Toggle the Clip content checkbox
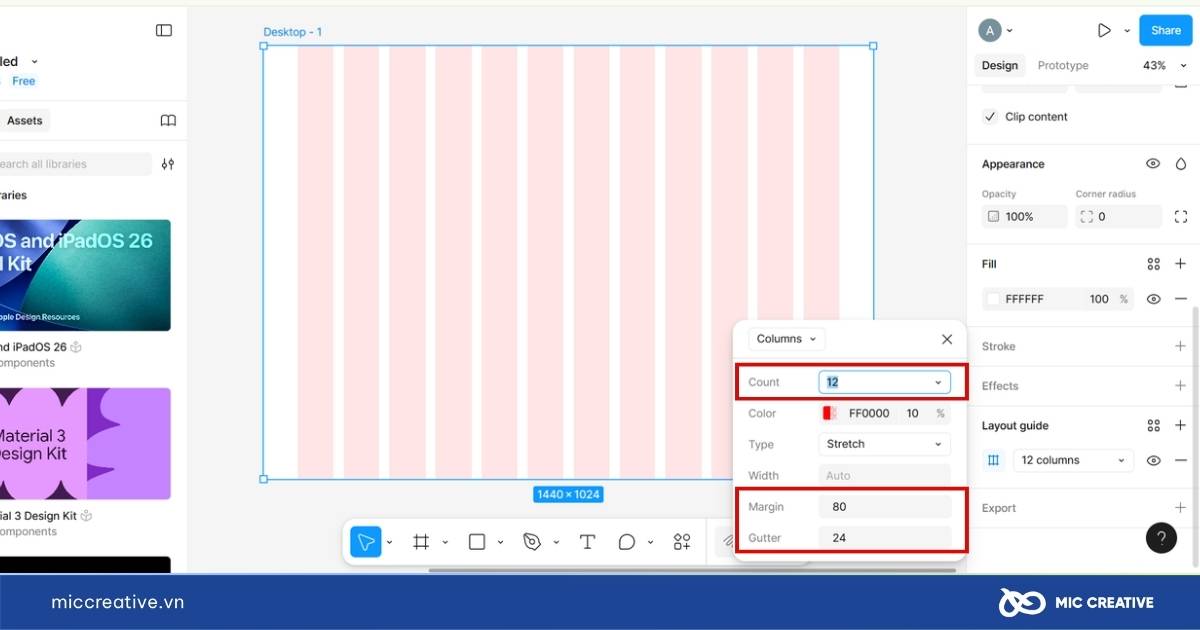 coord(991,117)
